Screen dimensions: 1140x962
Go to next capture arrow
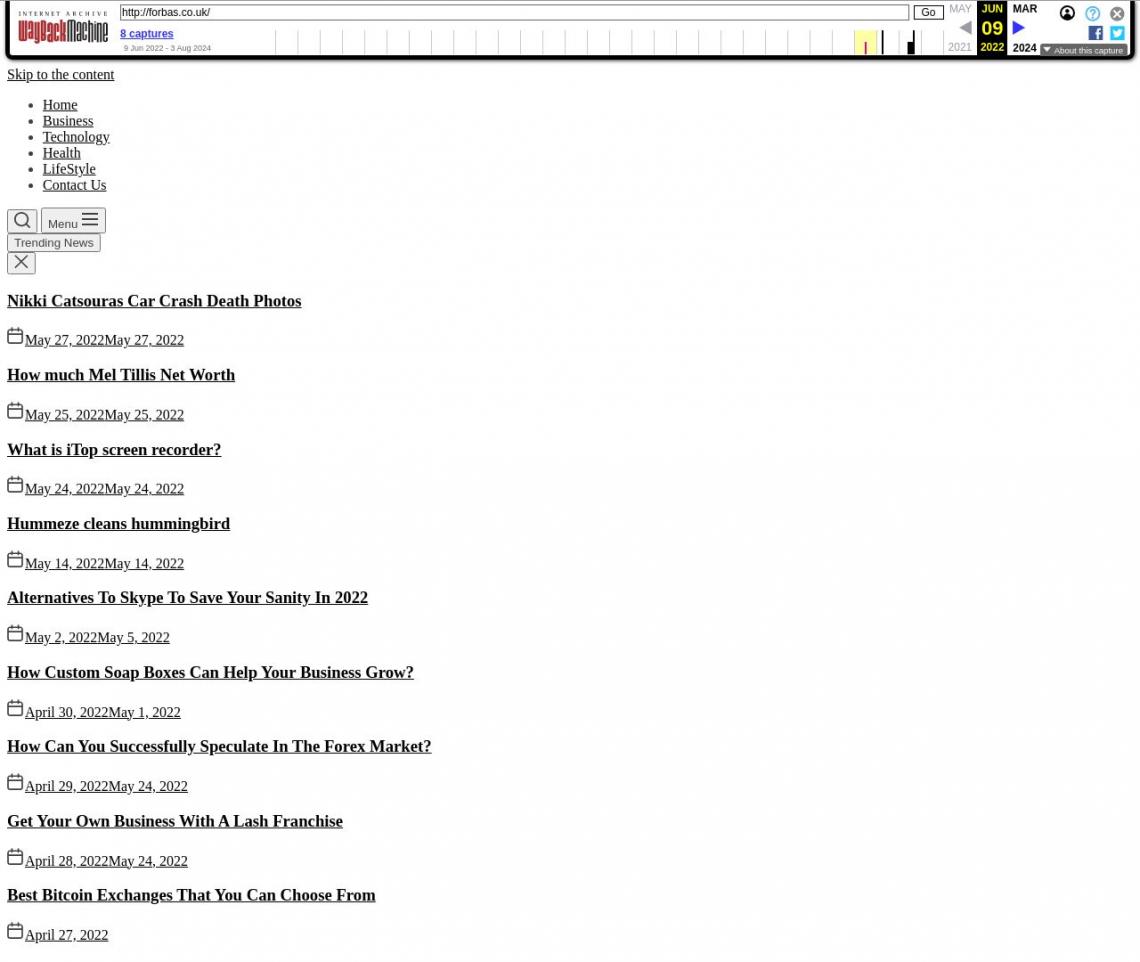pyautogui.click(x=1018, y=28)
